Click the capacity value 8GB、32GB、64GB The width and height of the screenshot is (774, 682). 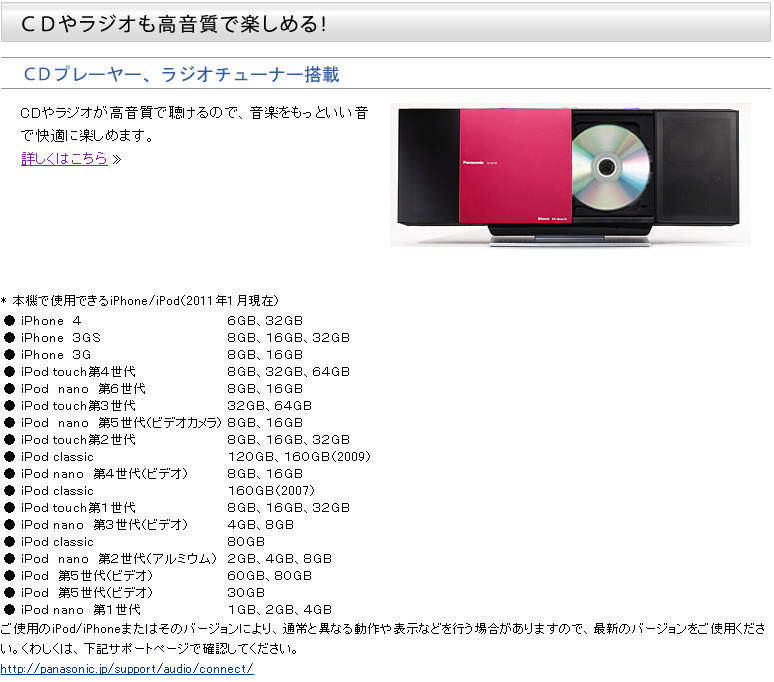point(289,372)
